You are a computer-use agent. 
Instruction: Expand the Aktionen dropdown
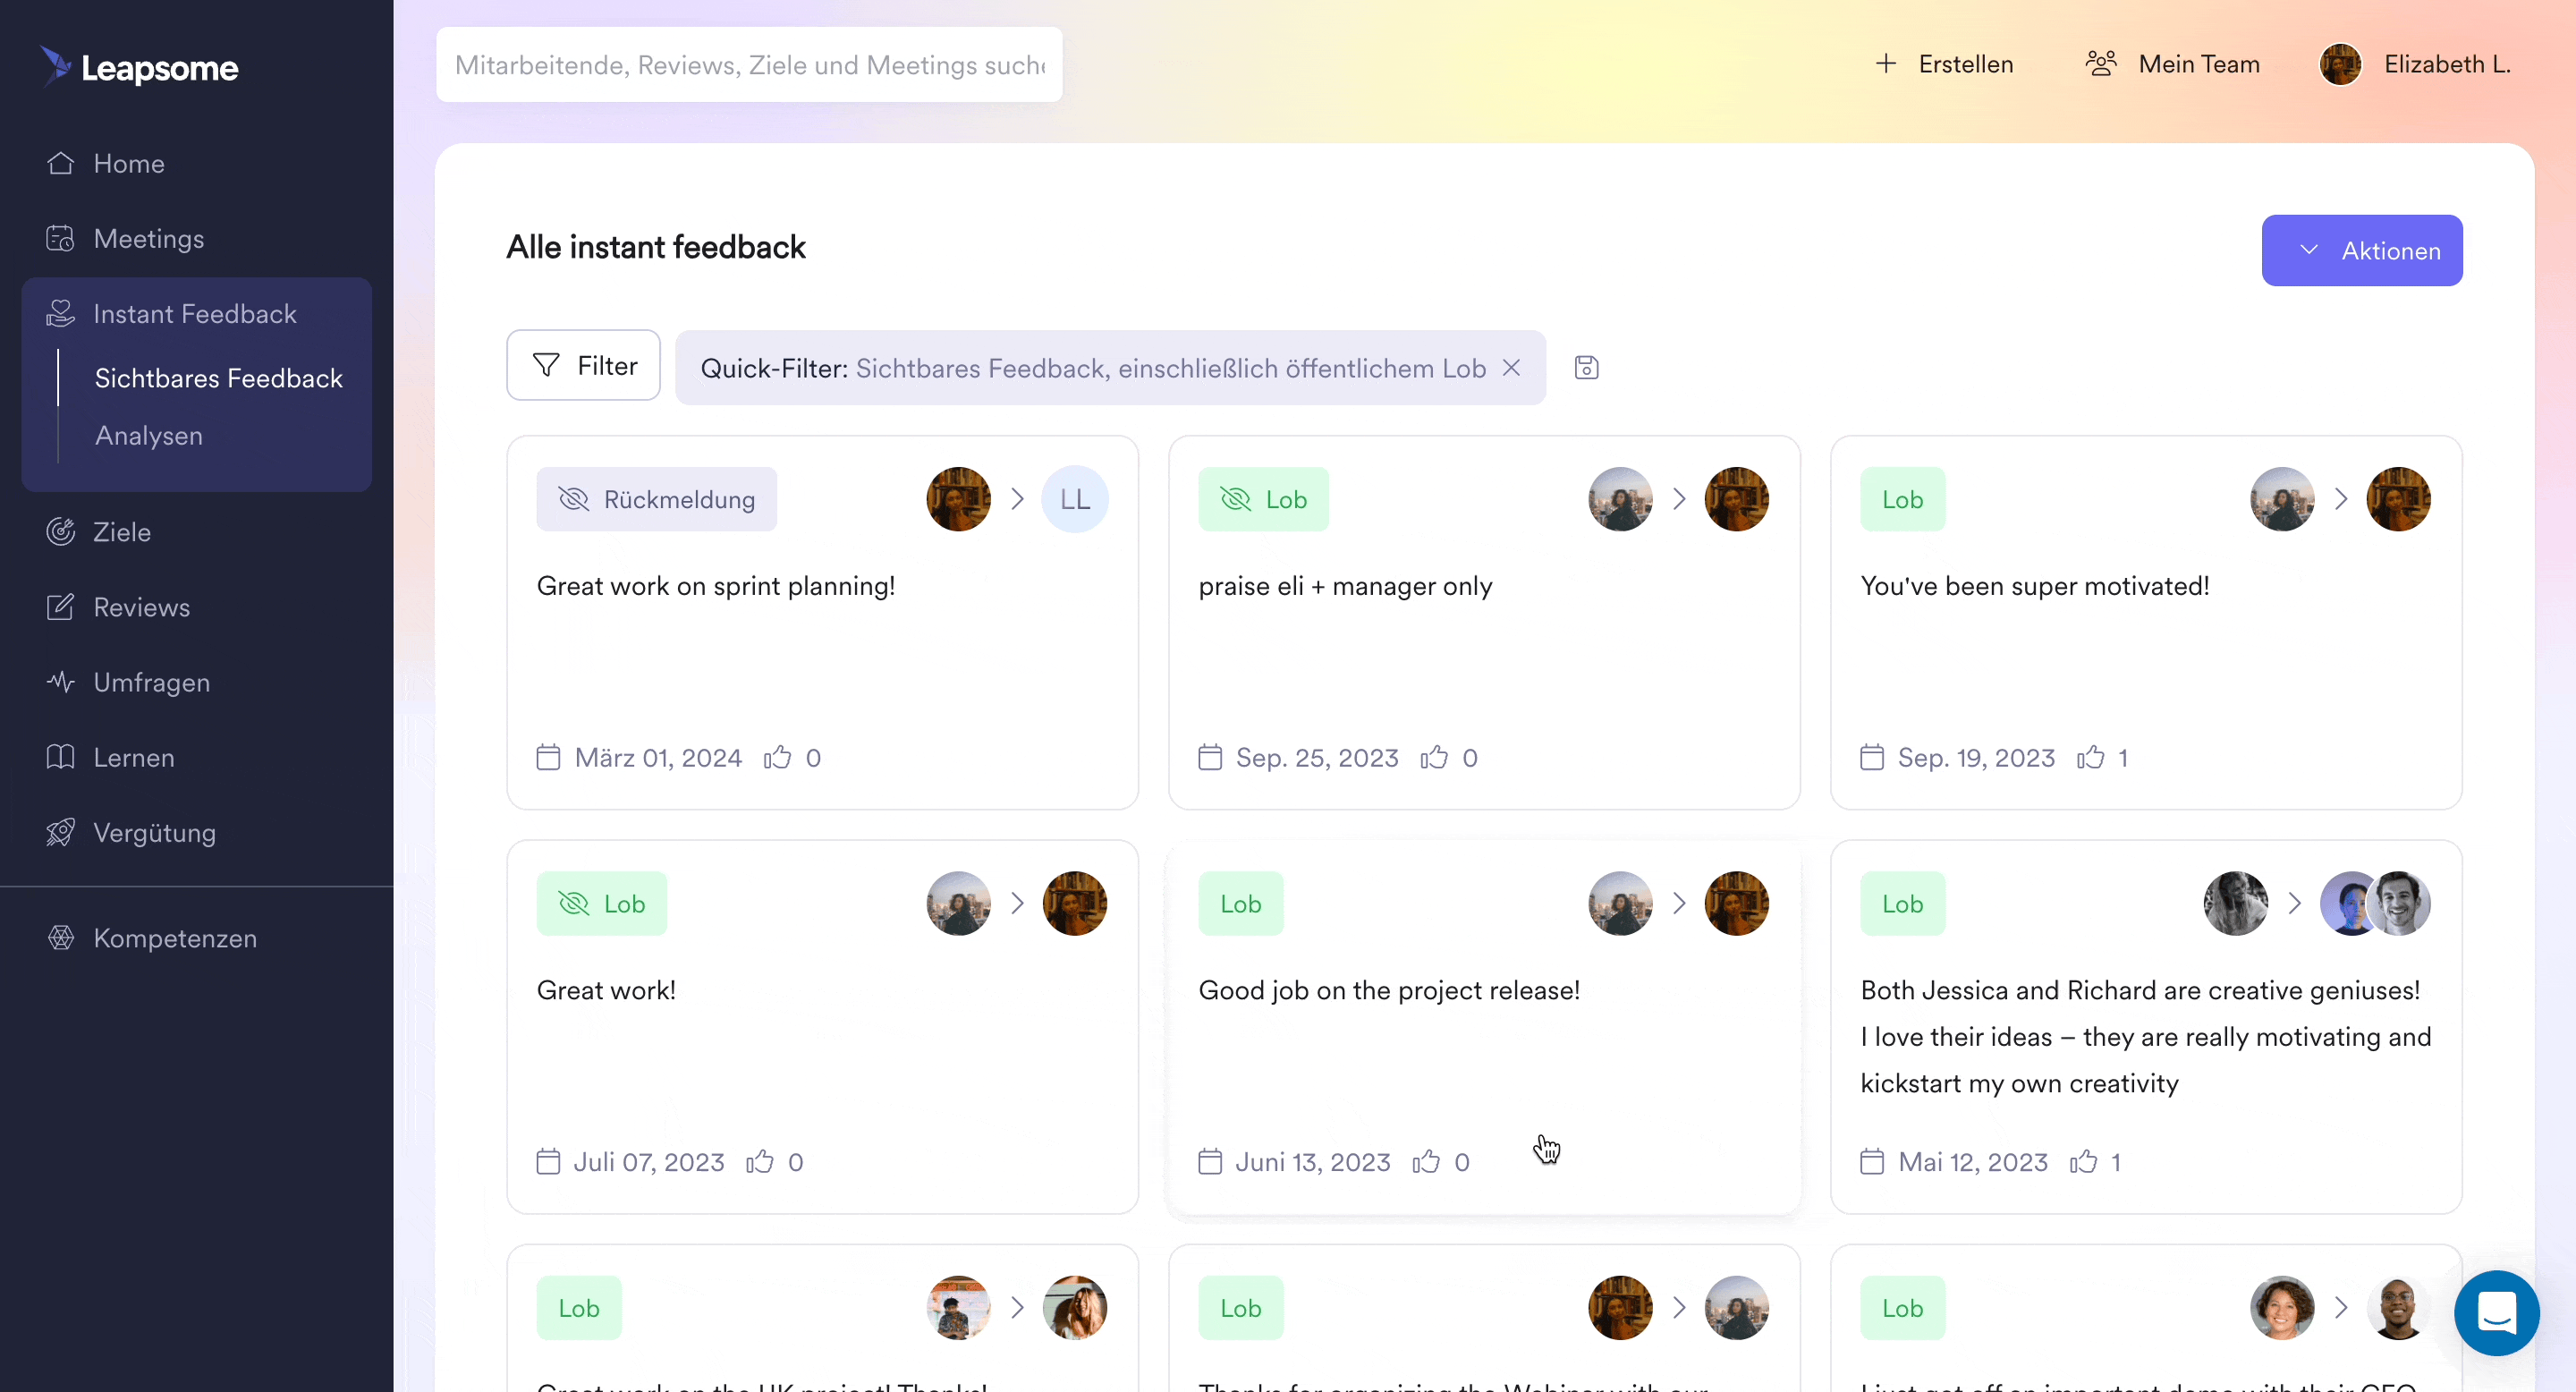tap(2361, 251)
